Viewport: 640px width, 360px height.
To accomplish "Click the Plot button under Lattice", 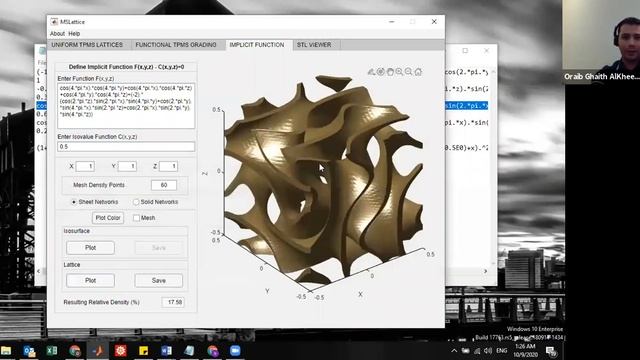I will (91, 280).
